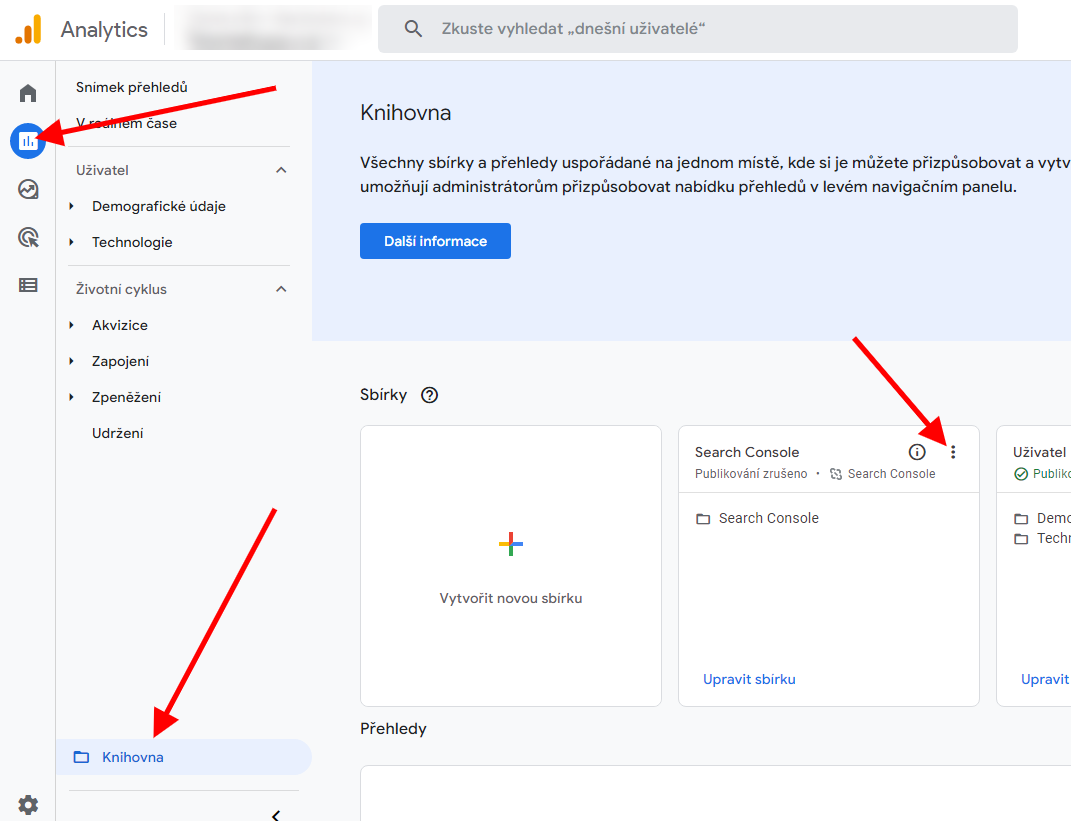Image resolution: width=1071 pixels, height=821 pixels.
Task: Open three-dot menu on Search Console card
Action: point(953,452)
